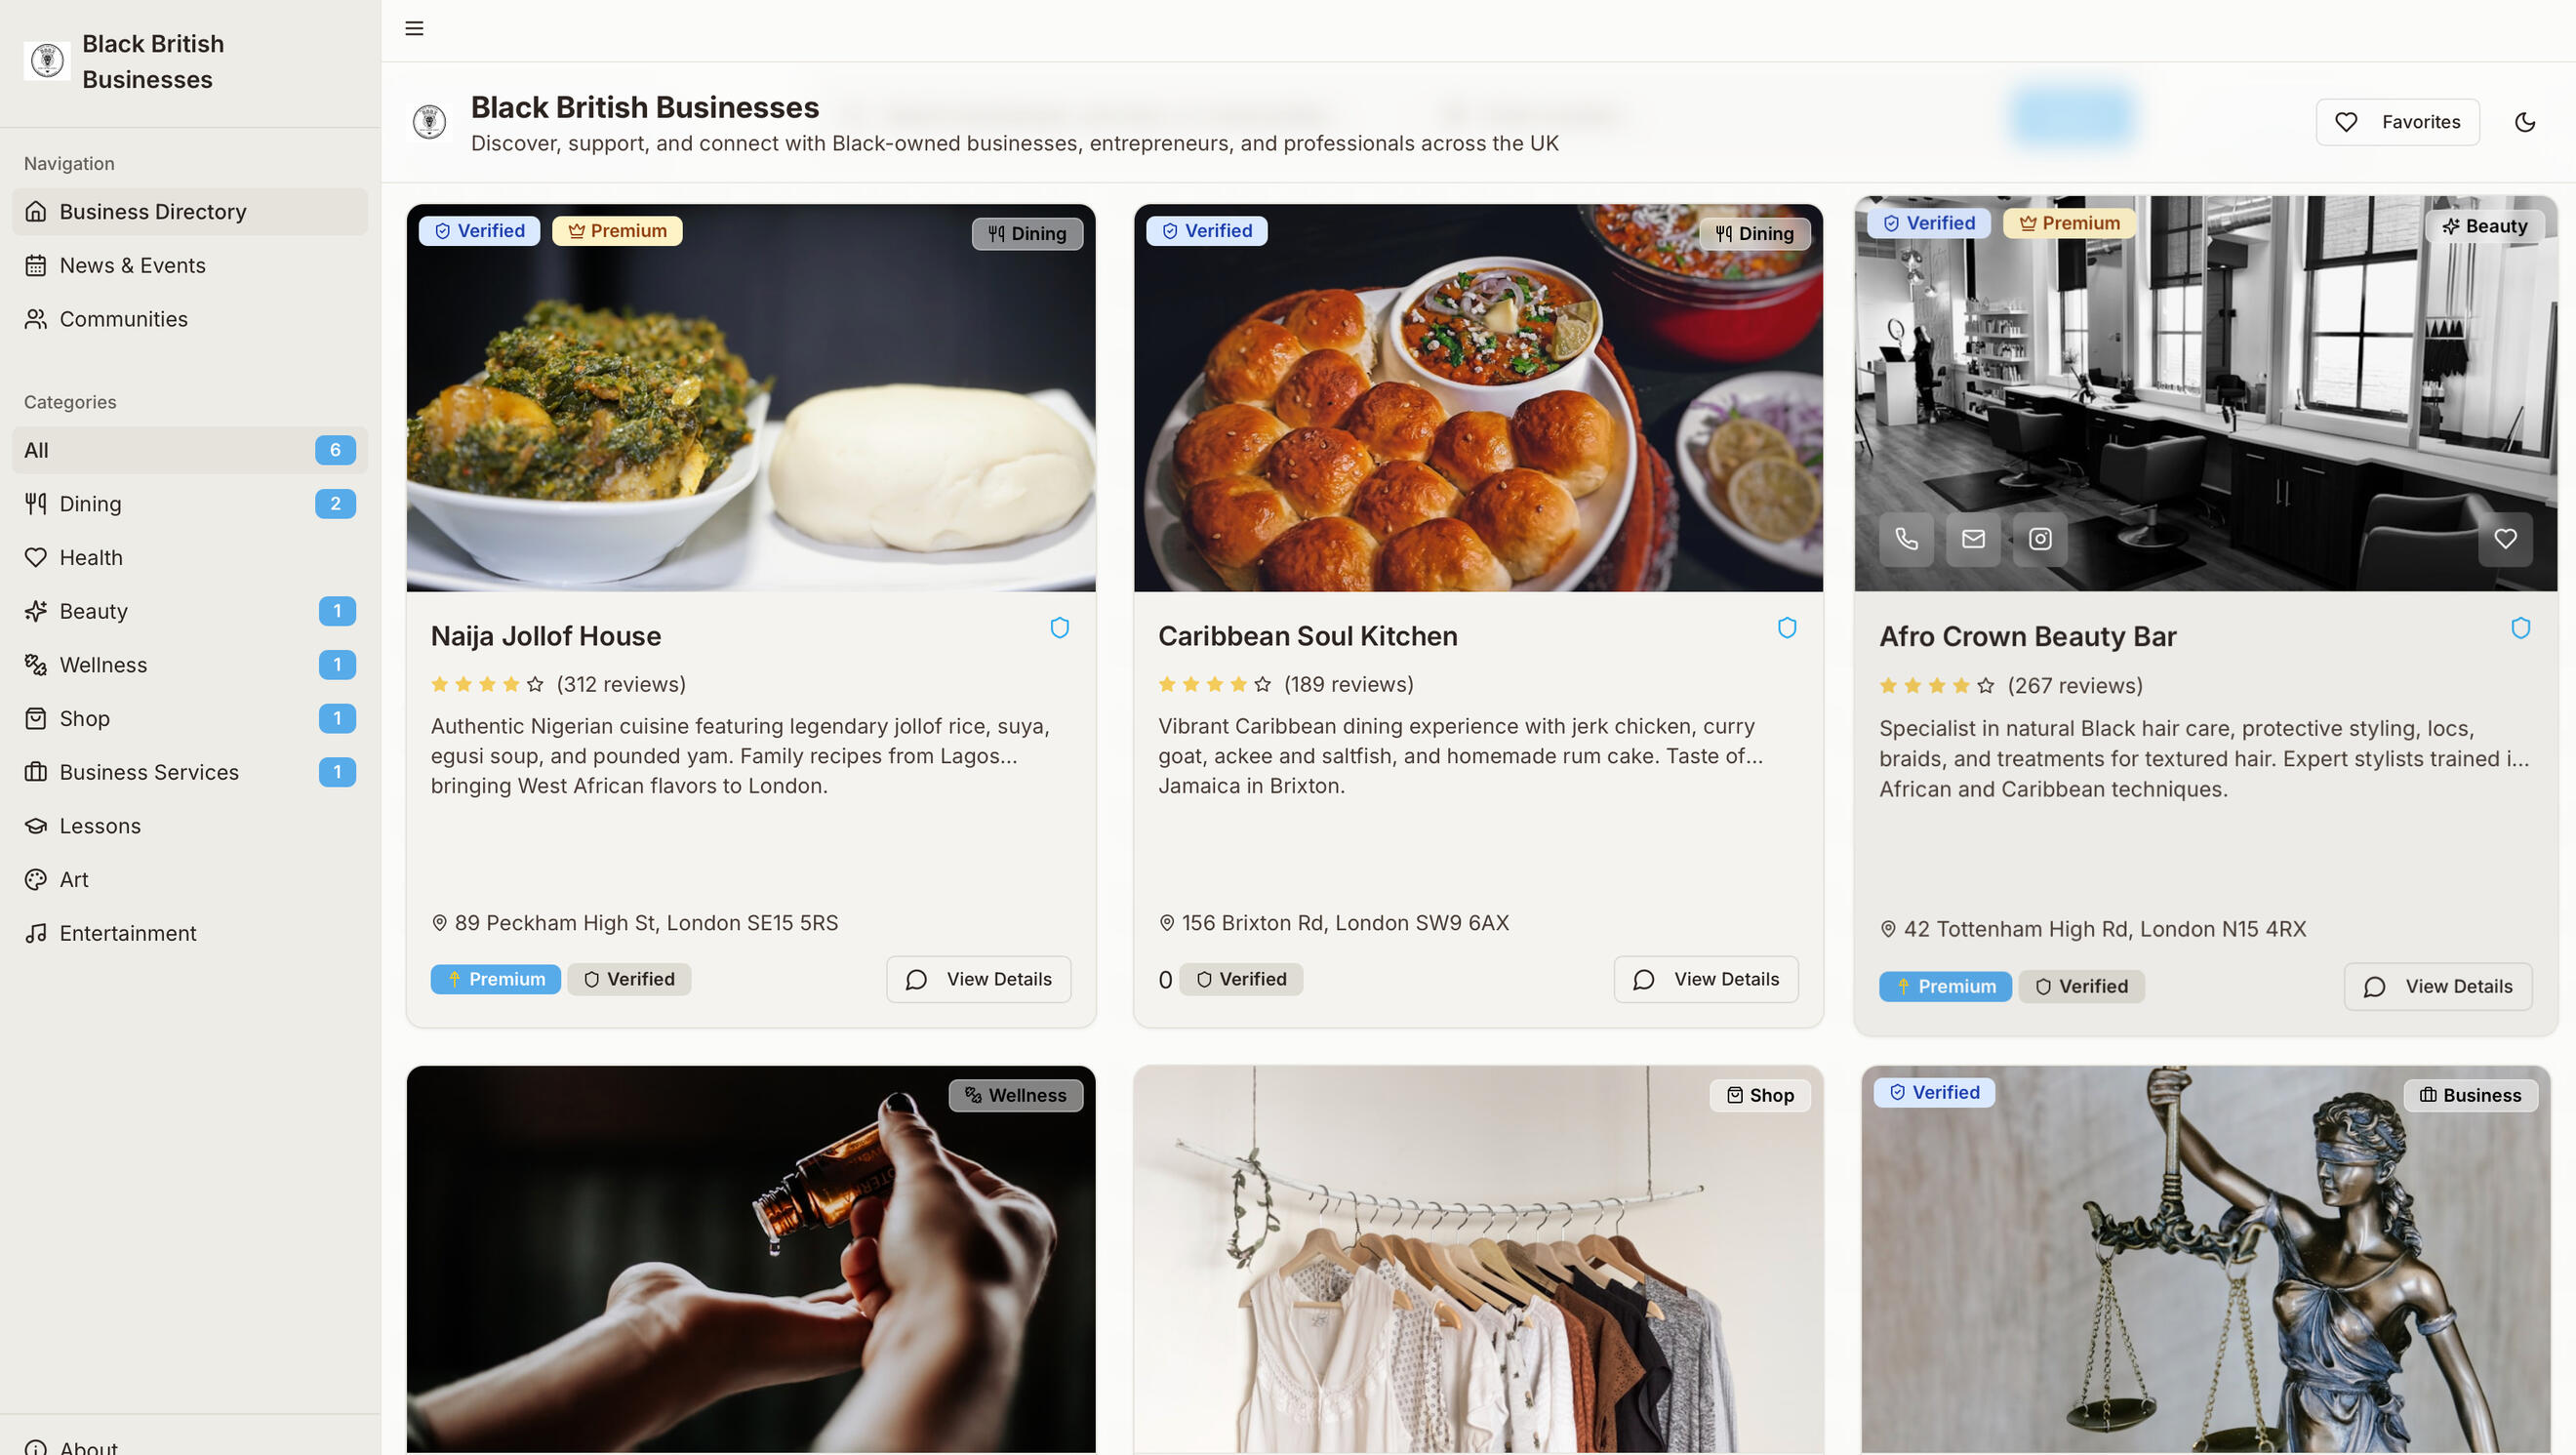
Task: View Details for Naija Jollof House
Action: [978, 979]
